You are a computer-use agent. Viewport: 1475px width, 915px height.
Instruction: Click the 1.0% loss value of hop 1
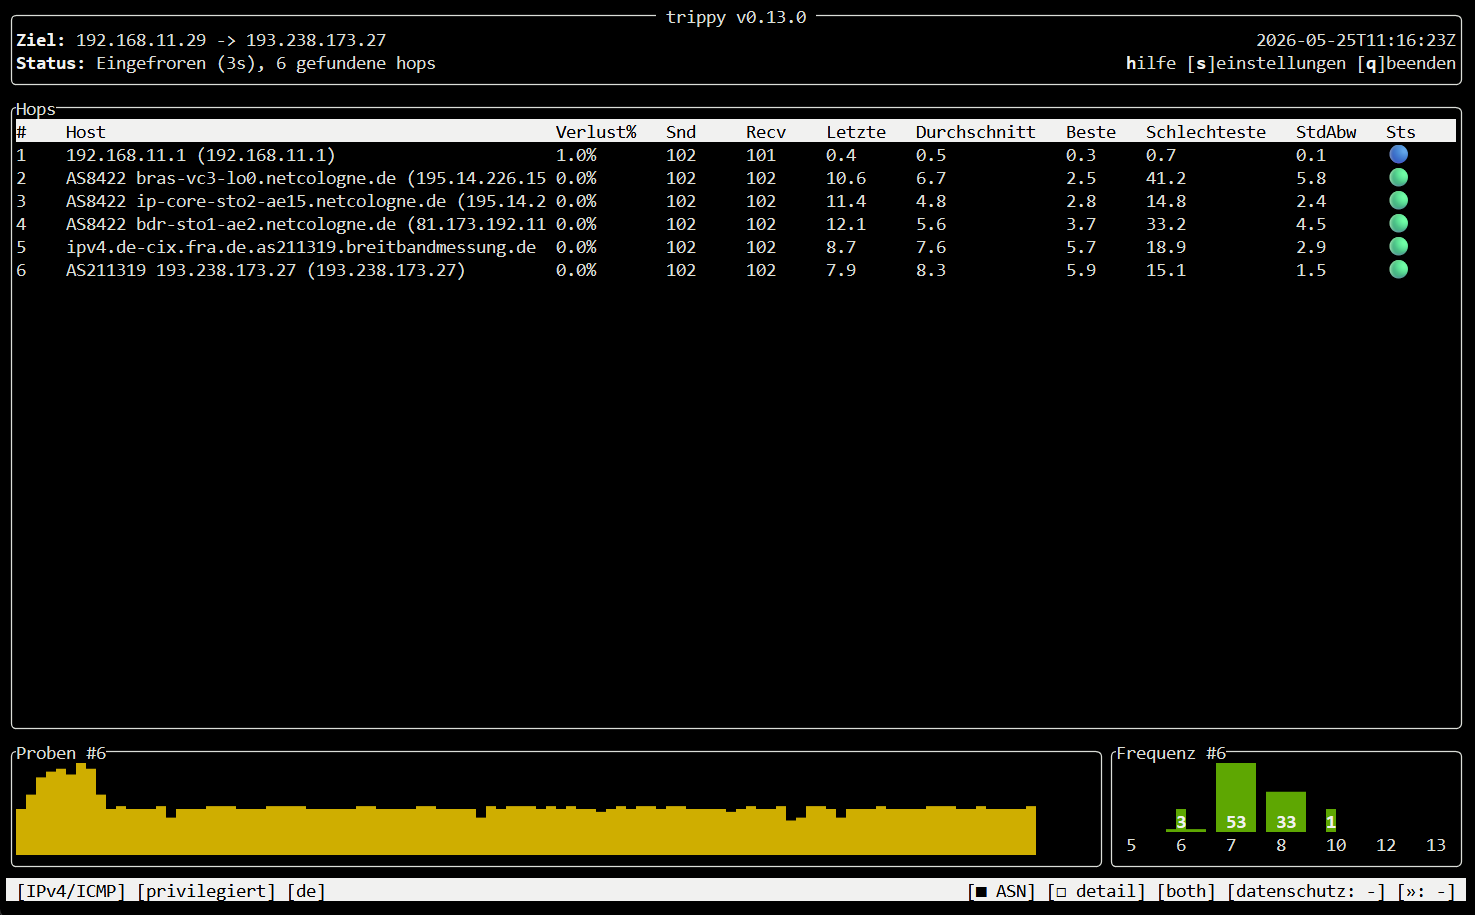[x=576, y=155]
